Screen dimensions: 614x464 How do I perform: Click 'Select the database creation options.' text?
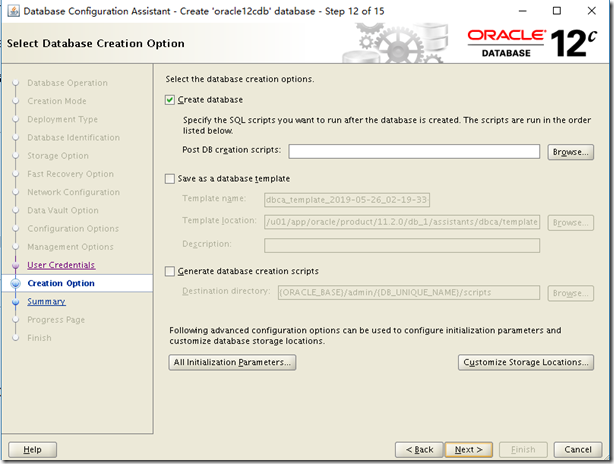click(x=240, y=79)
